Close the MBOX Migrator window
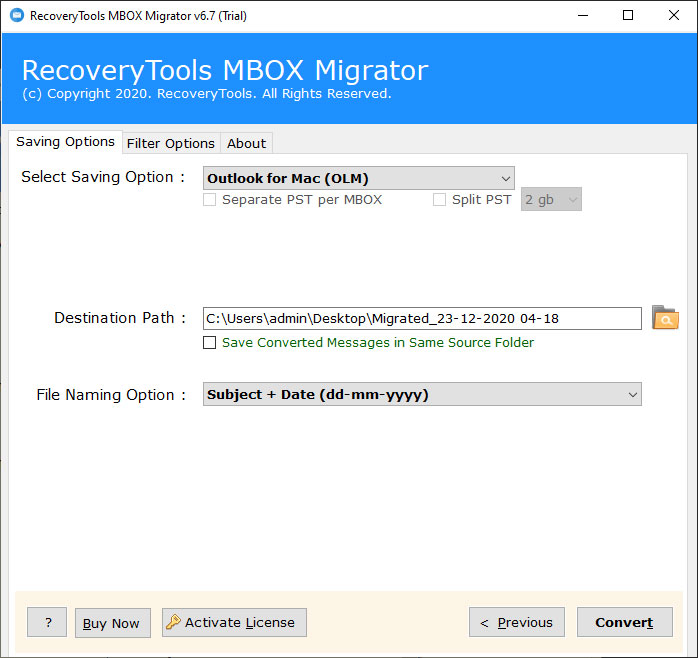This screenshot has height=658, width=698. 674,16
